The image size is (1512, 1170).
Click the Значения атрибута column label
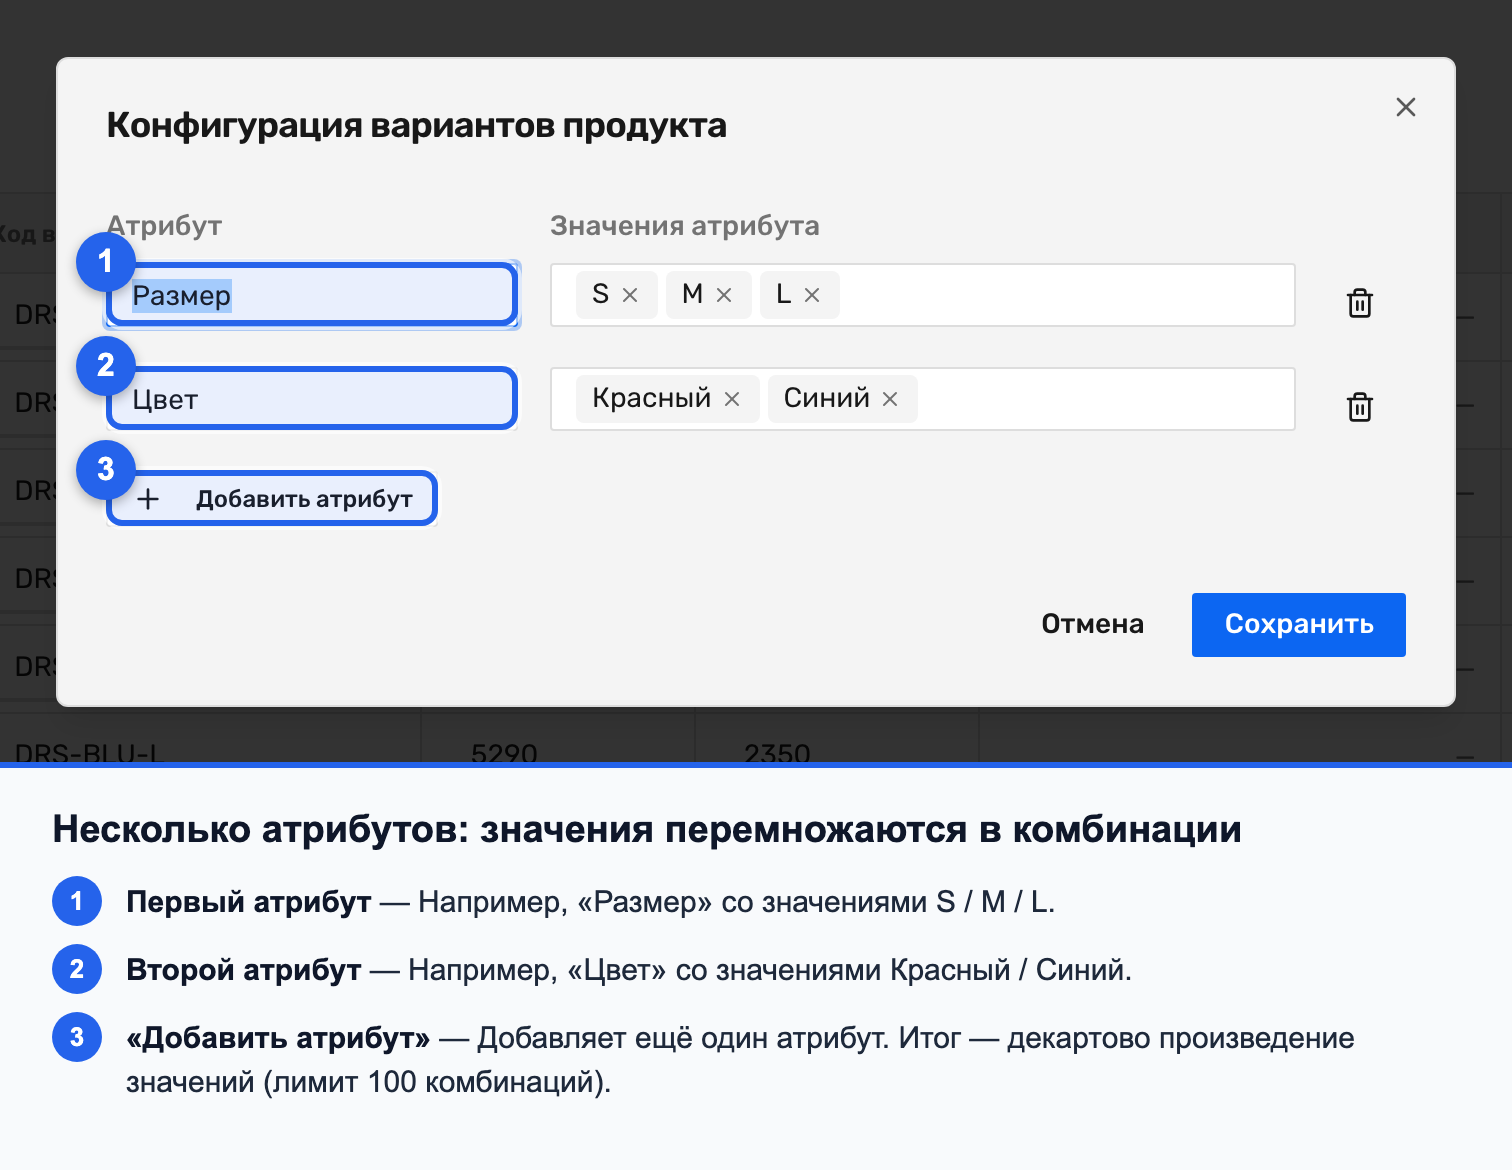point(685,226)
